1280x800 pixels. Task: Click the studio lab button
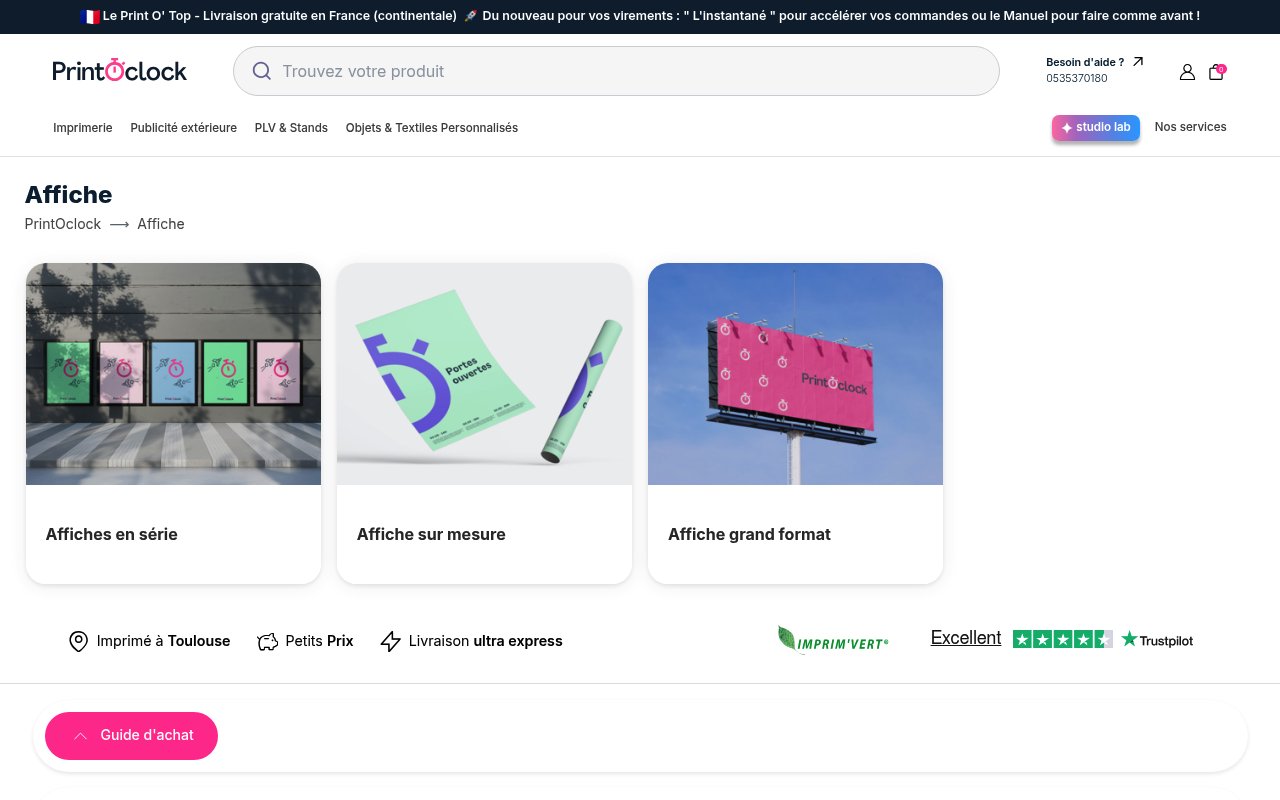[1096, 128]
